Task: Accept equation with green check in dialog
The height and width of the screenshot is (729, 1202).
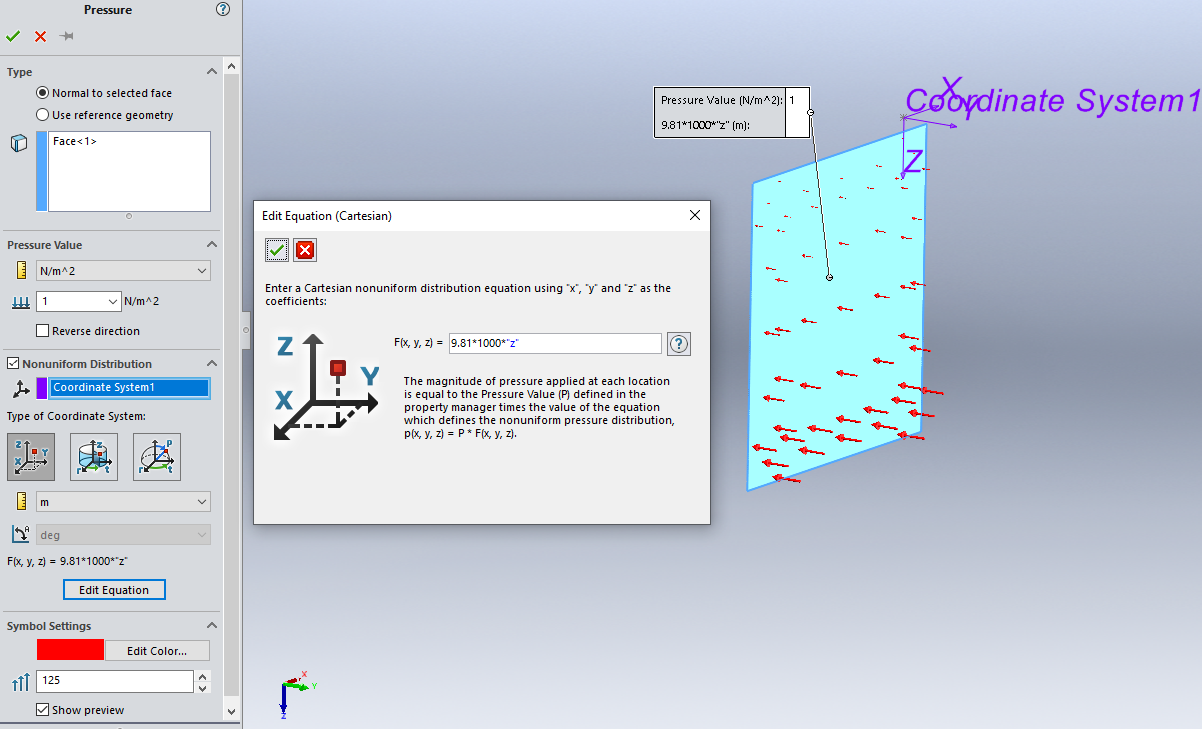Action: (277, 250)
